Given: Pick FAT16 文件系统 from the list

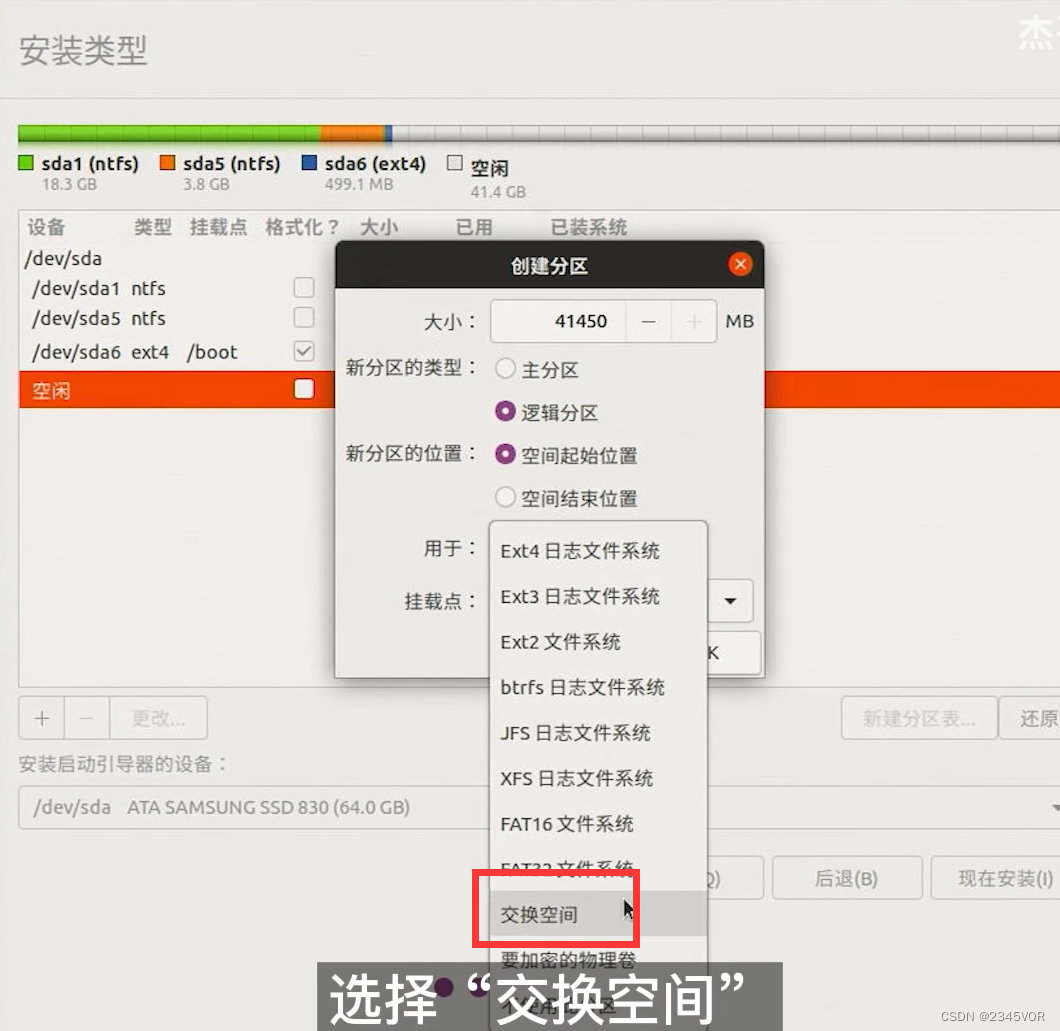Looking at the screenshot, I should pyautogui.click(x=598, y=824).
